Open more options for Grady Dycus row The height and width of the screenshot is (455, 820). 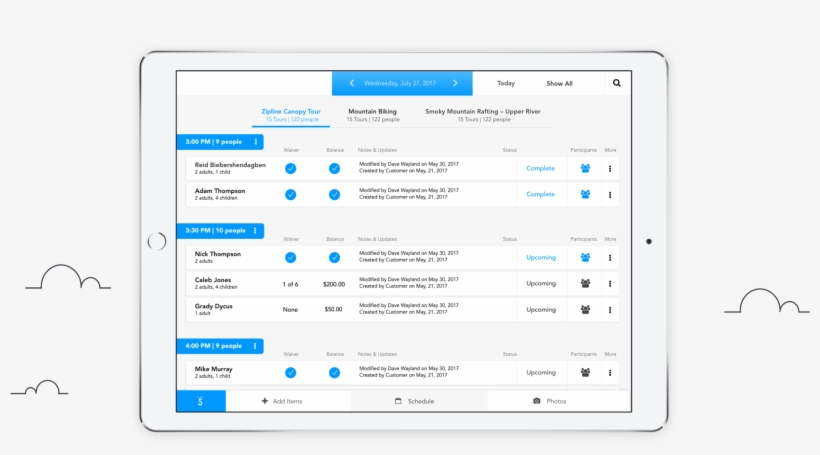pyautogui.click(x=610, y=310)
